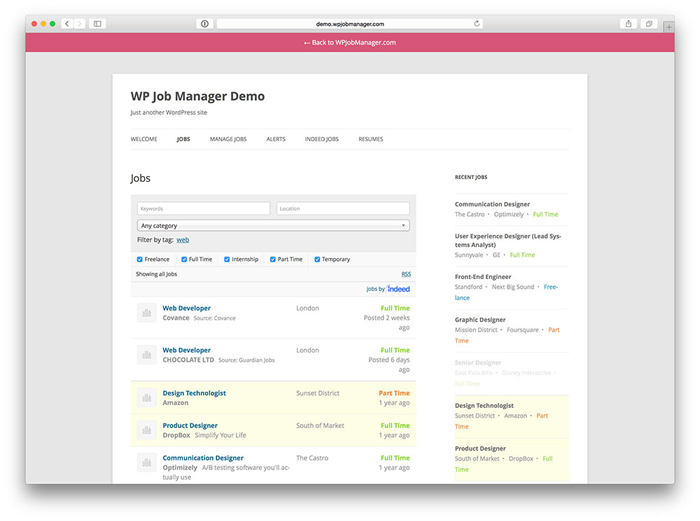Click into the Location search field

tap(343, 208)
